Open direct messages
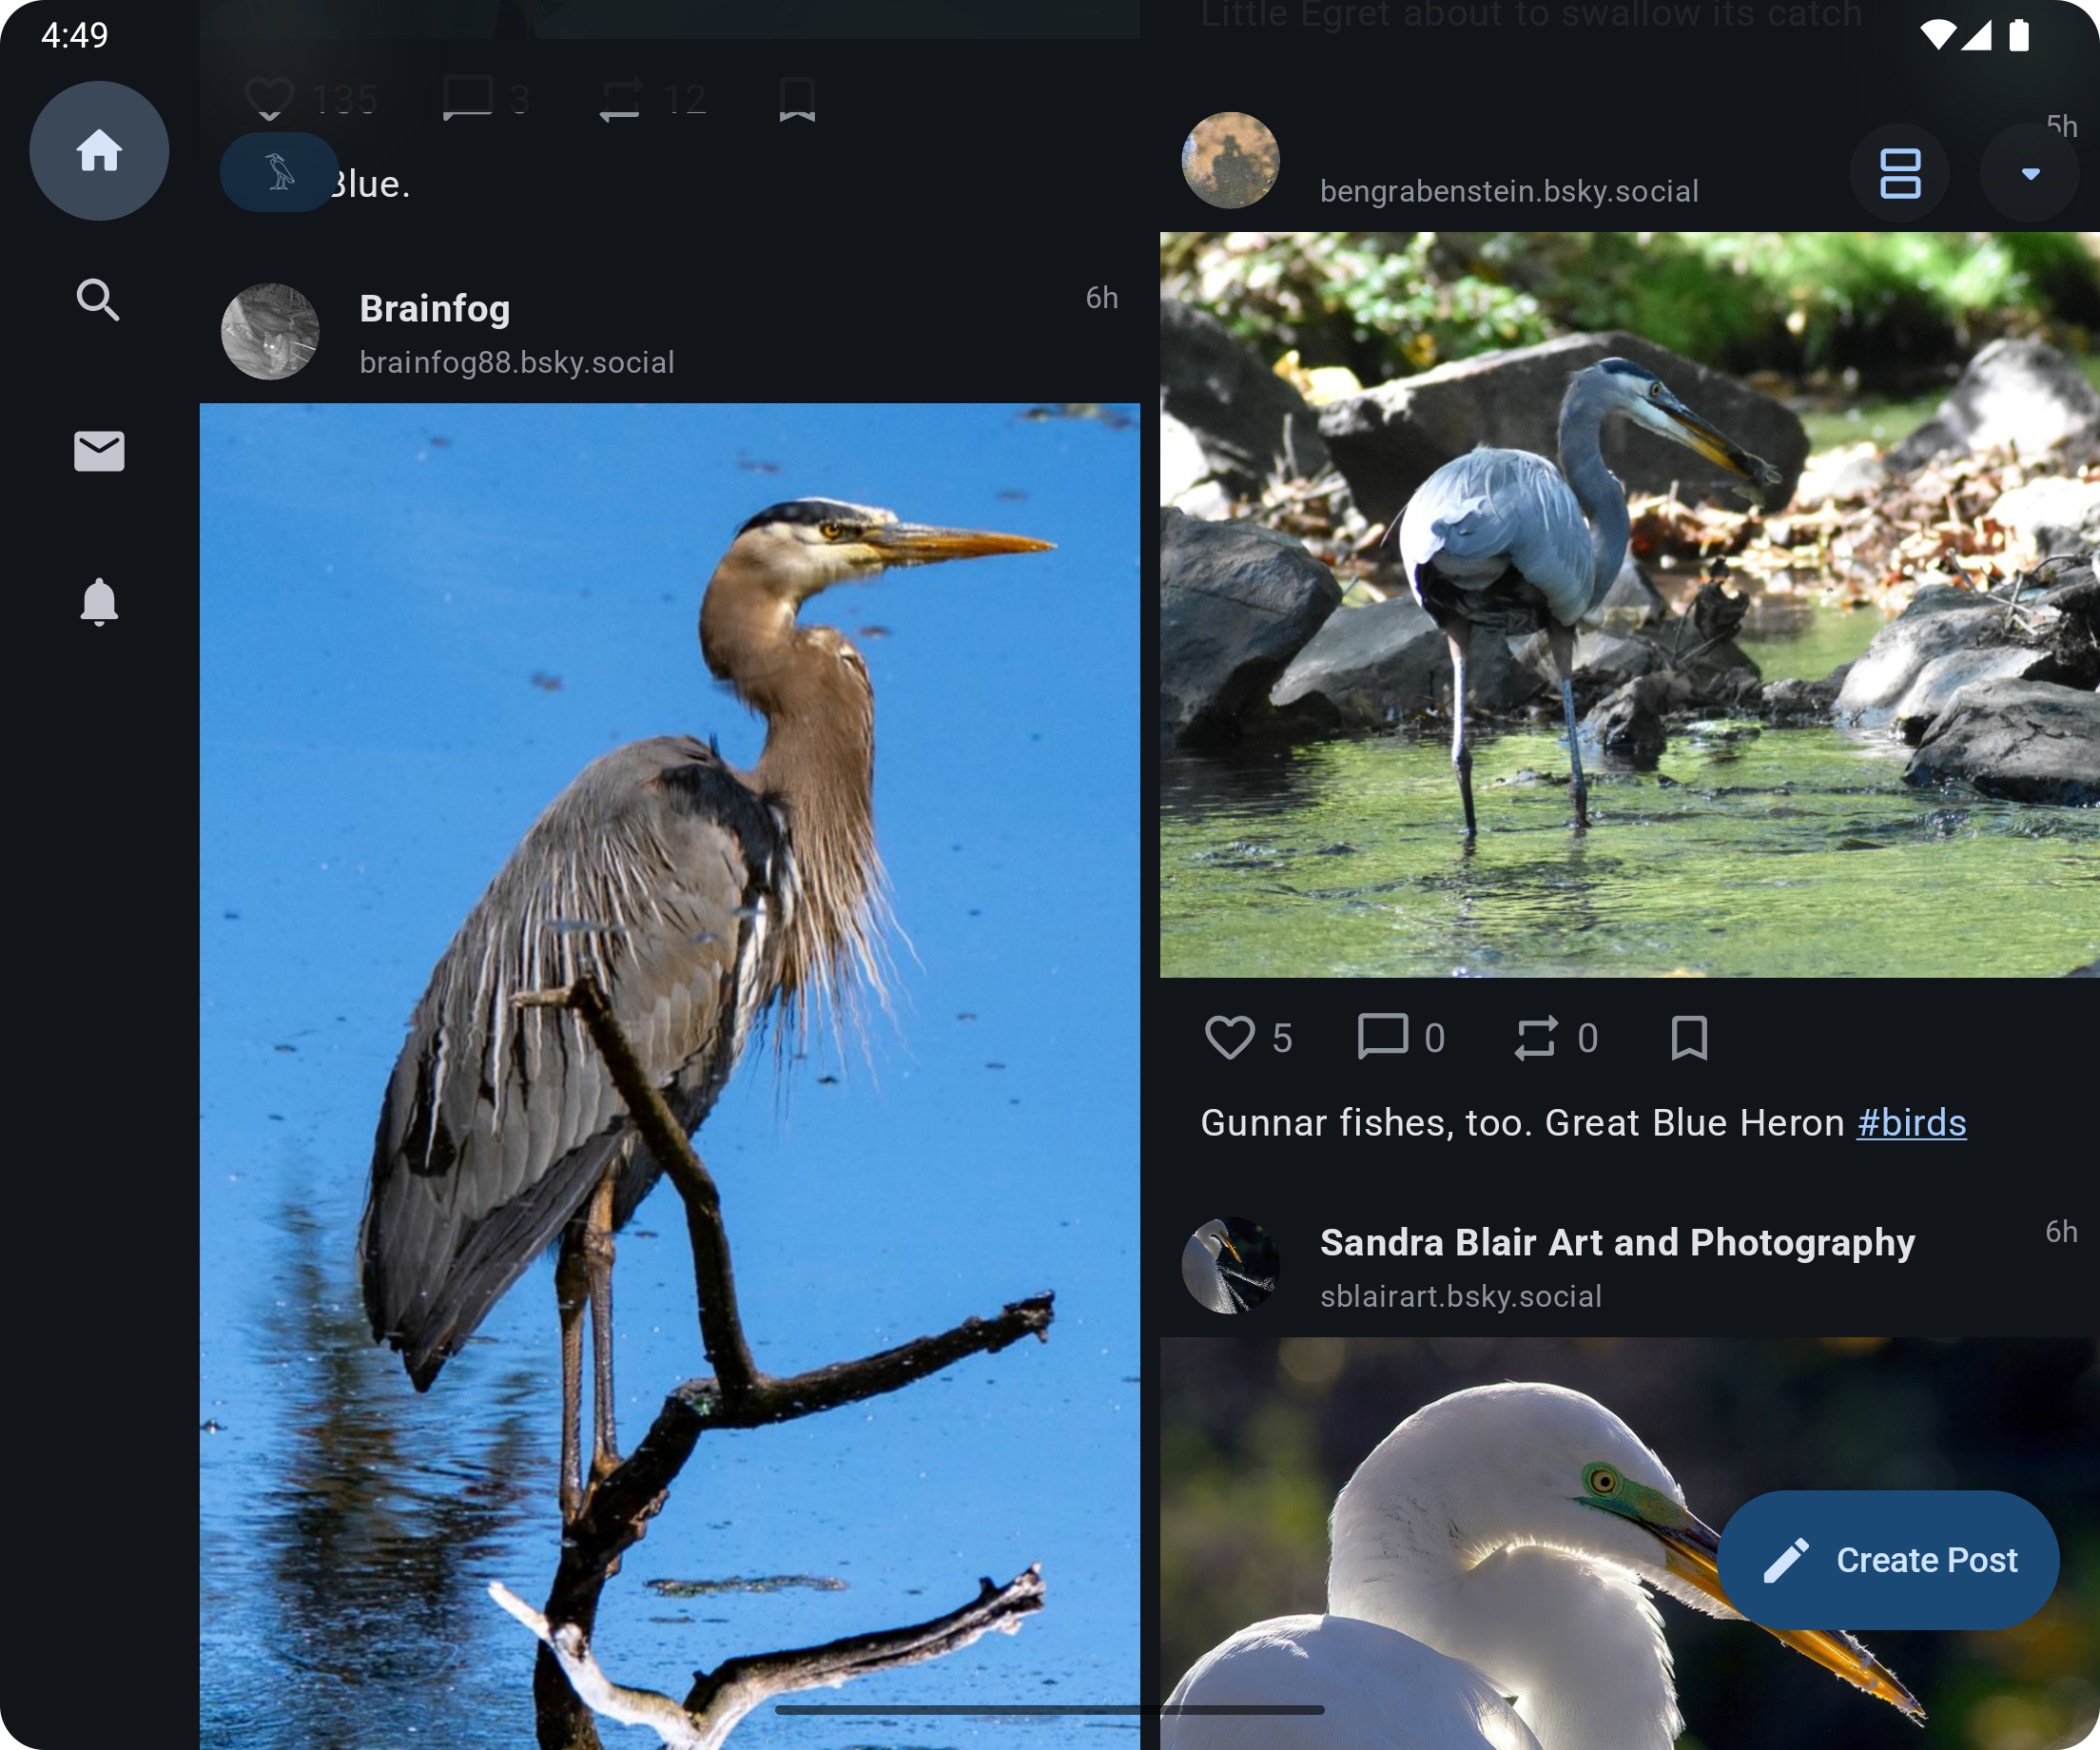2100x1750 pixels. (99, 452)
